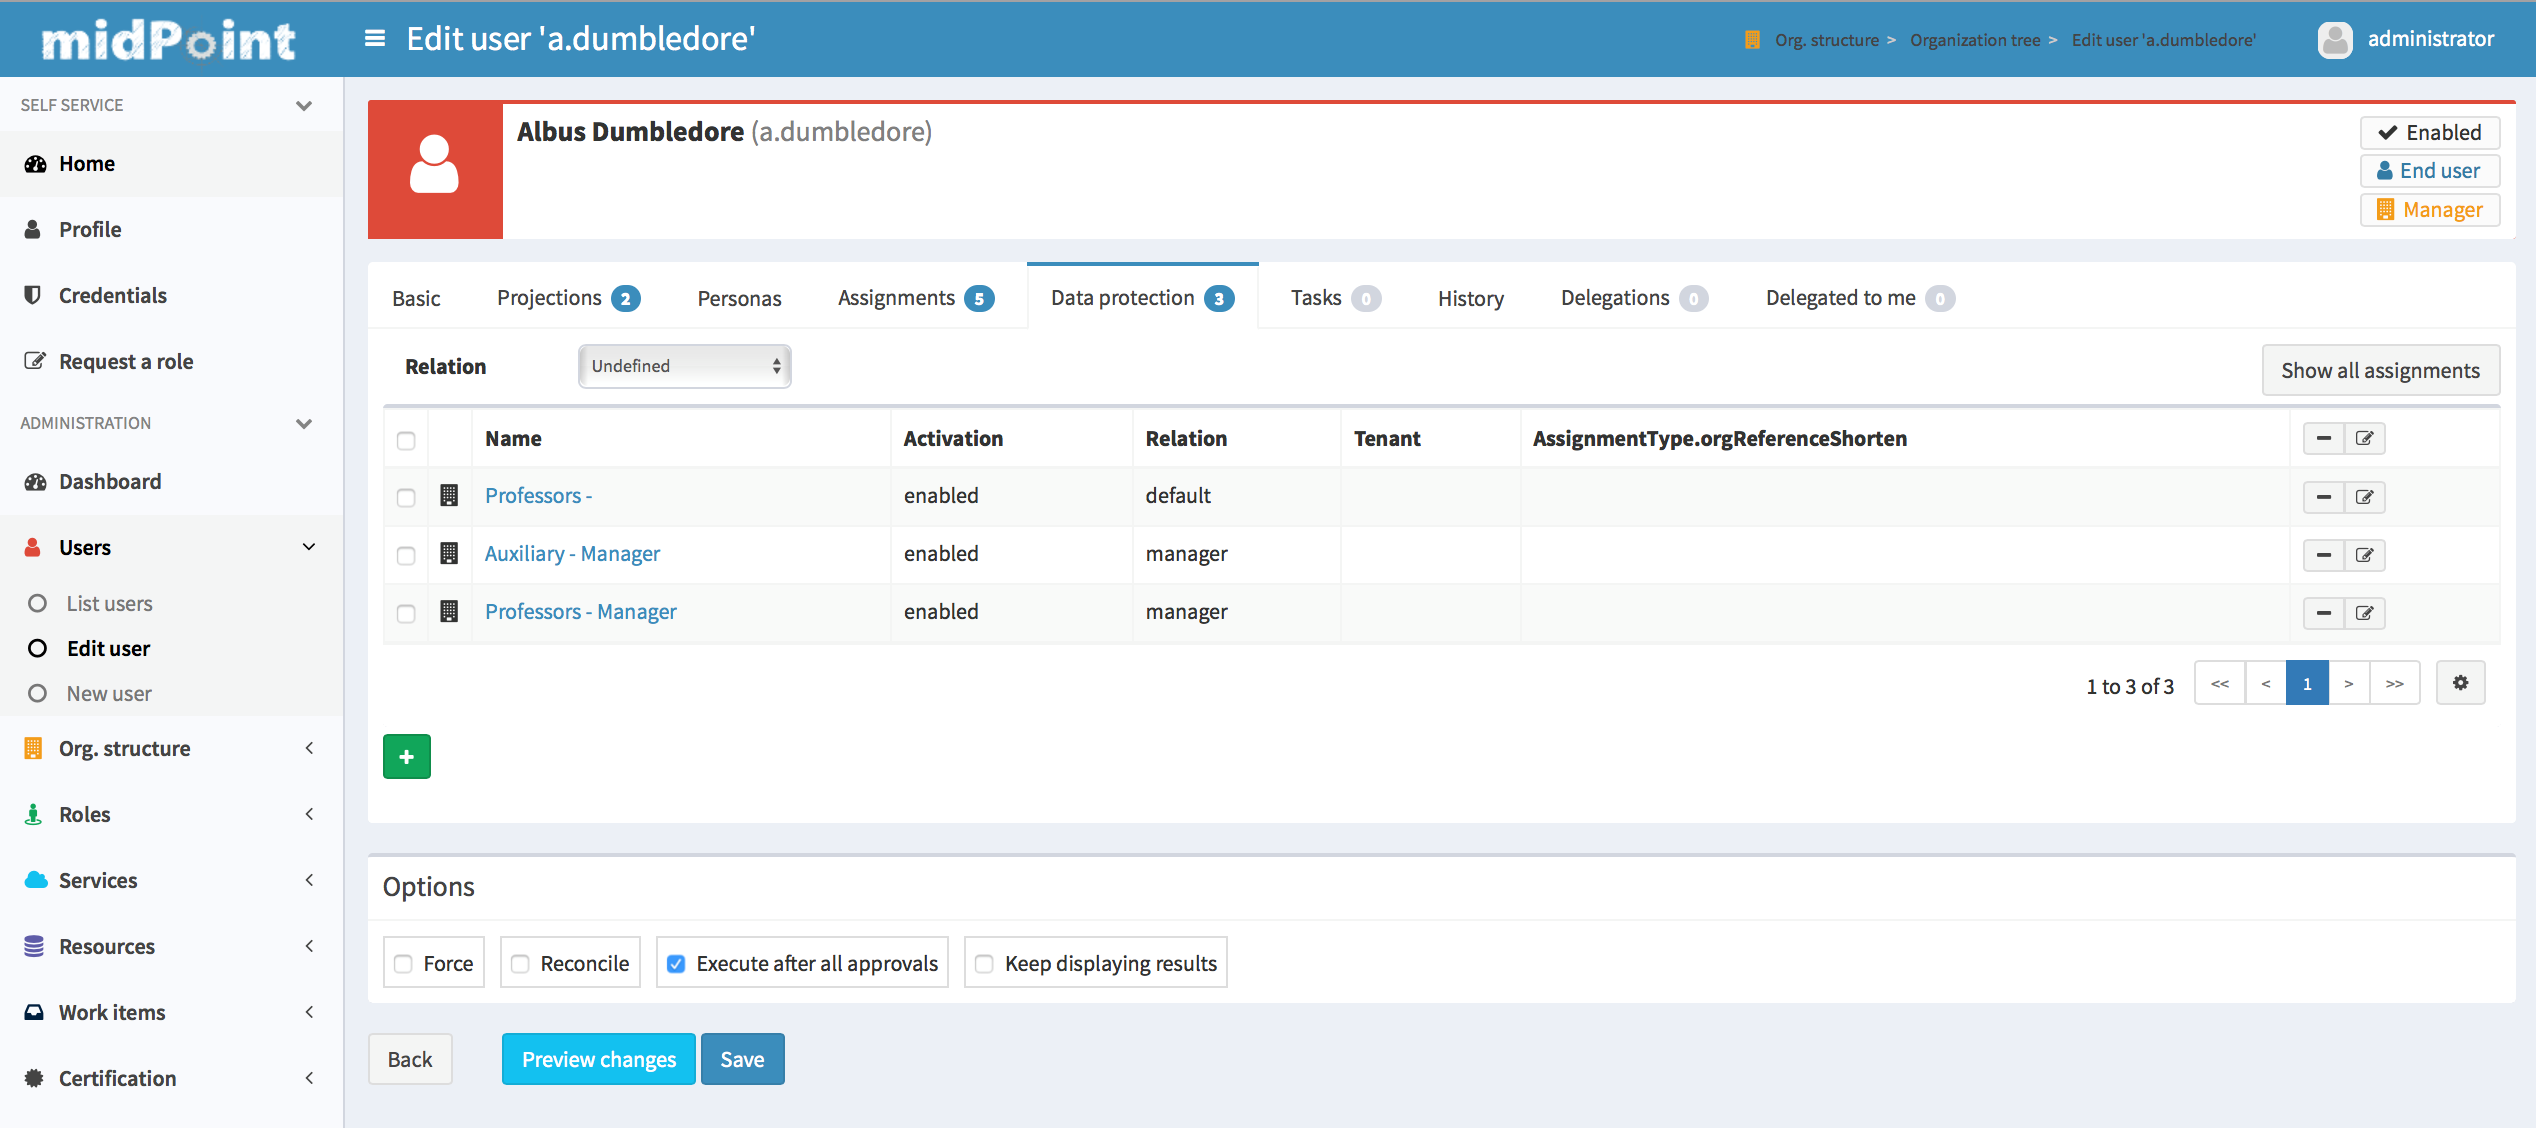This screenshot has width=2536, height=1128.
Task: Save the user changes
Action: [x=742, y=1059]
